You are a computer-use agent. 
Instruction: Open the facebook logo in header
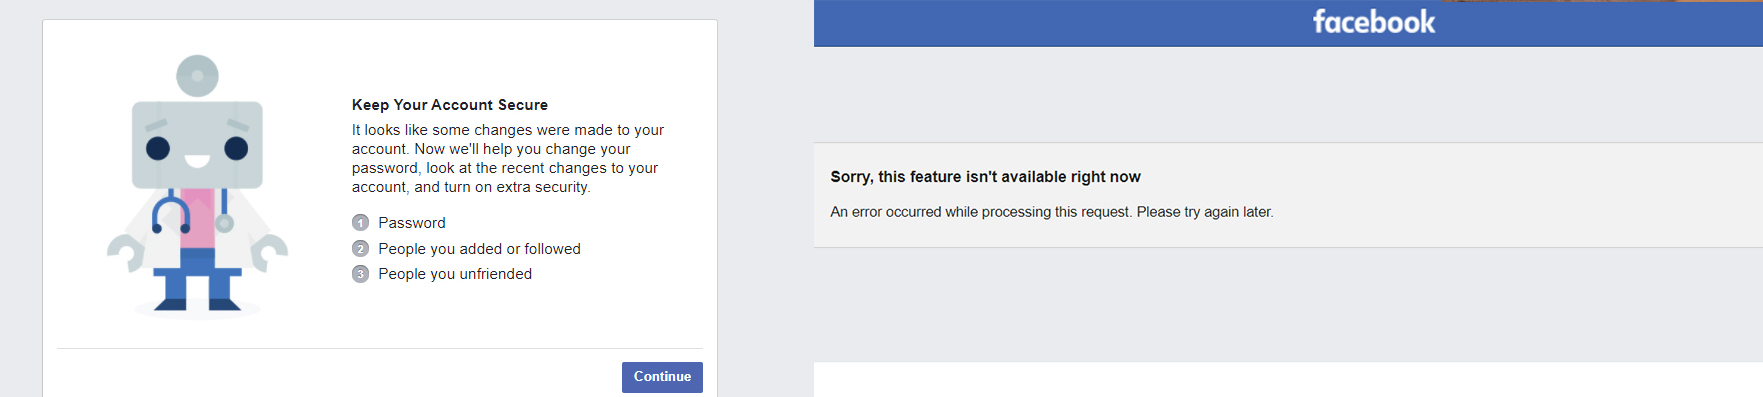coord(1373,22)
